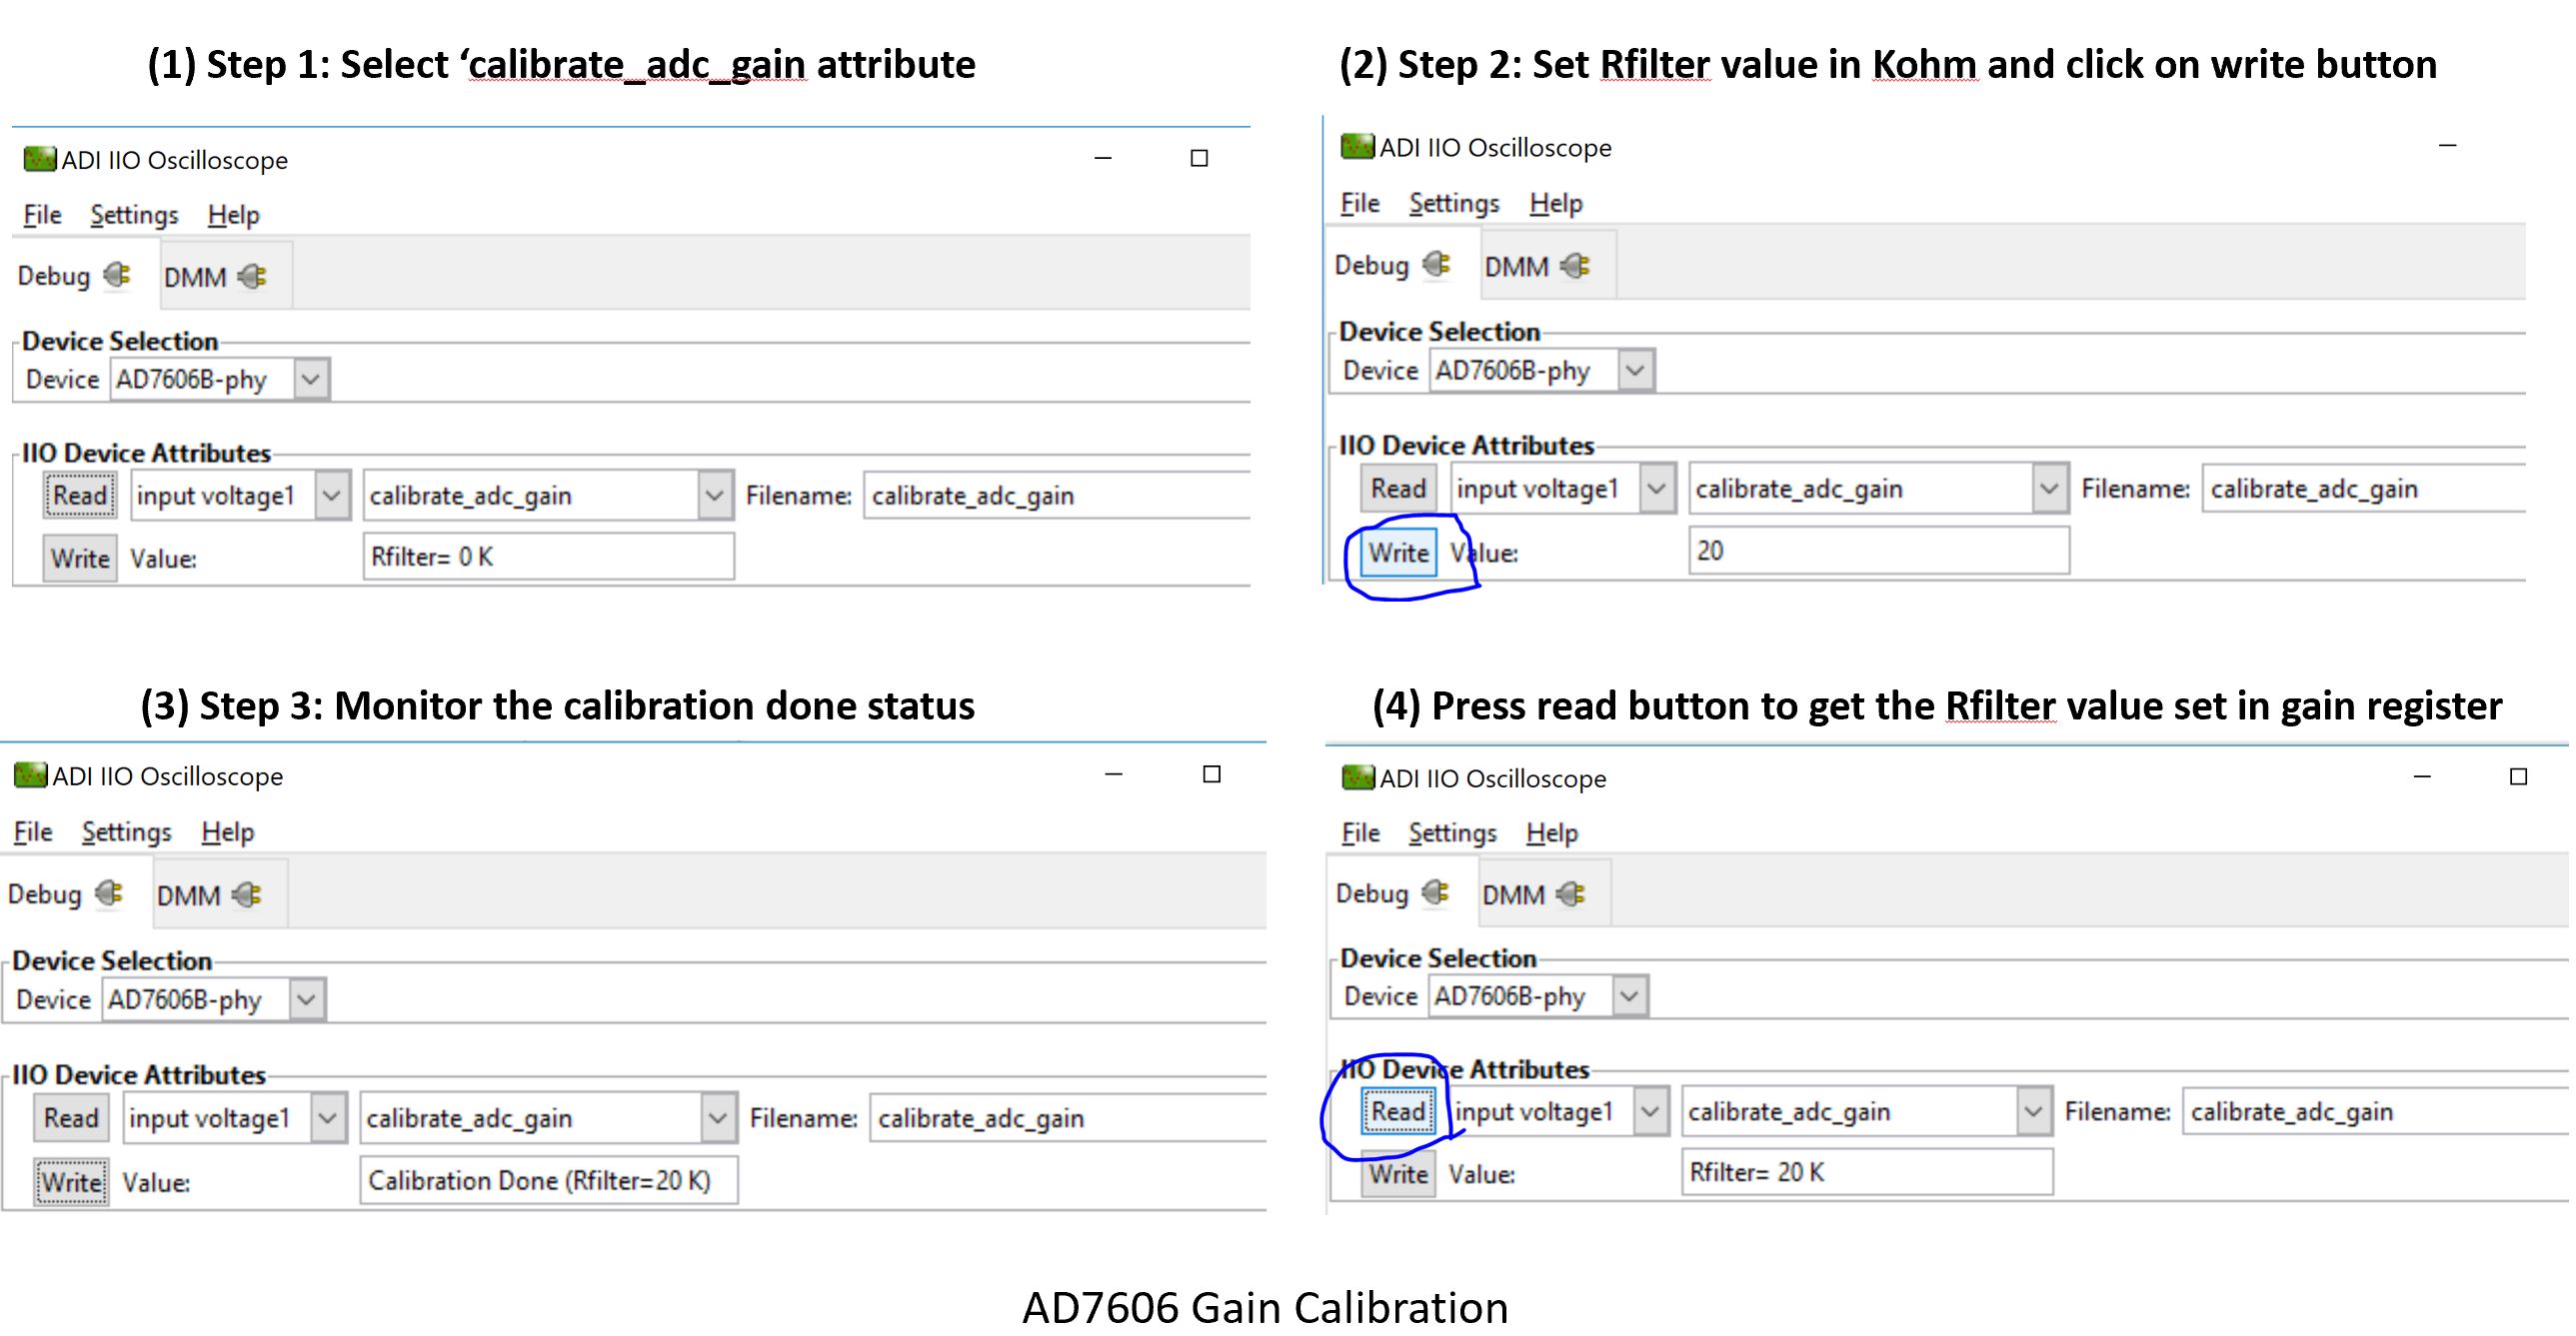Image resolution: width=2576 pixels, height=1336 pixels.
Task: Click the ADI IIO Oscilloscope app icon in Step 3 window
Action: (x=31, y=775)
